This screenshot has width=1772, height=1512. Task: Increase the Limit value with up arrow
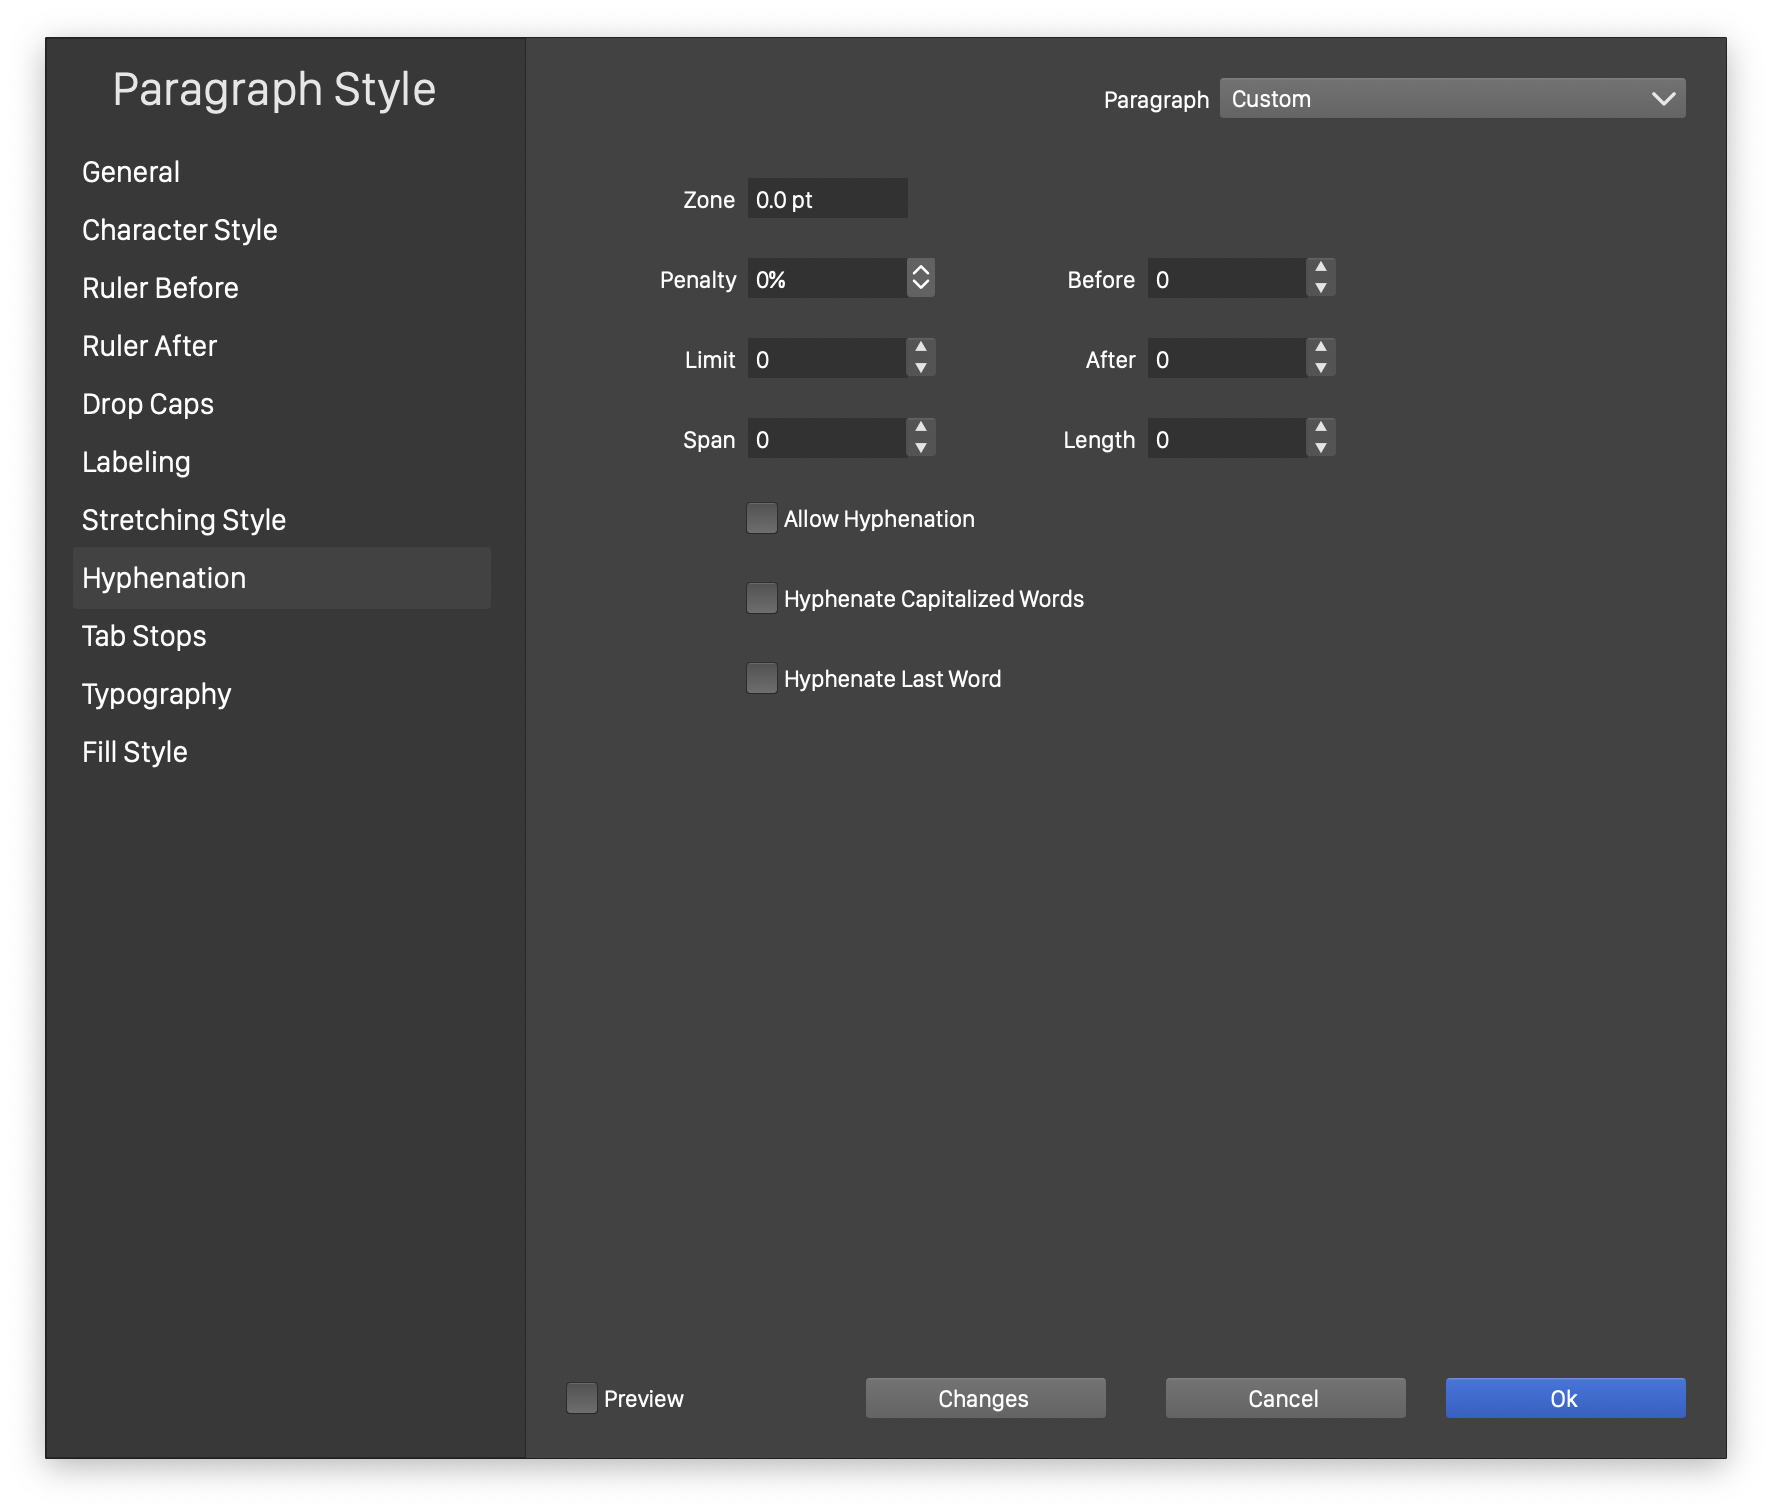click(x=920, y=347)
